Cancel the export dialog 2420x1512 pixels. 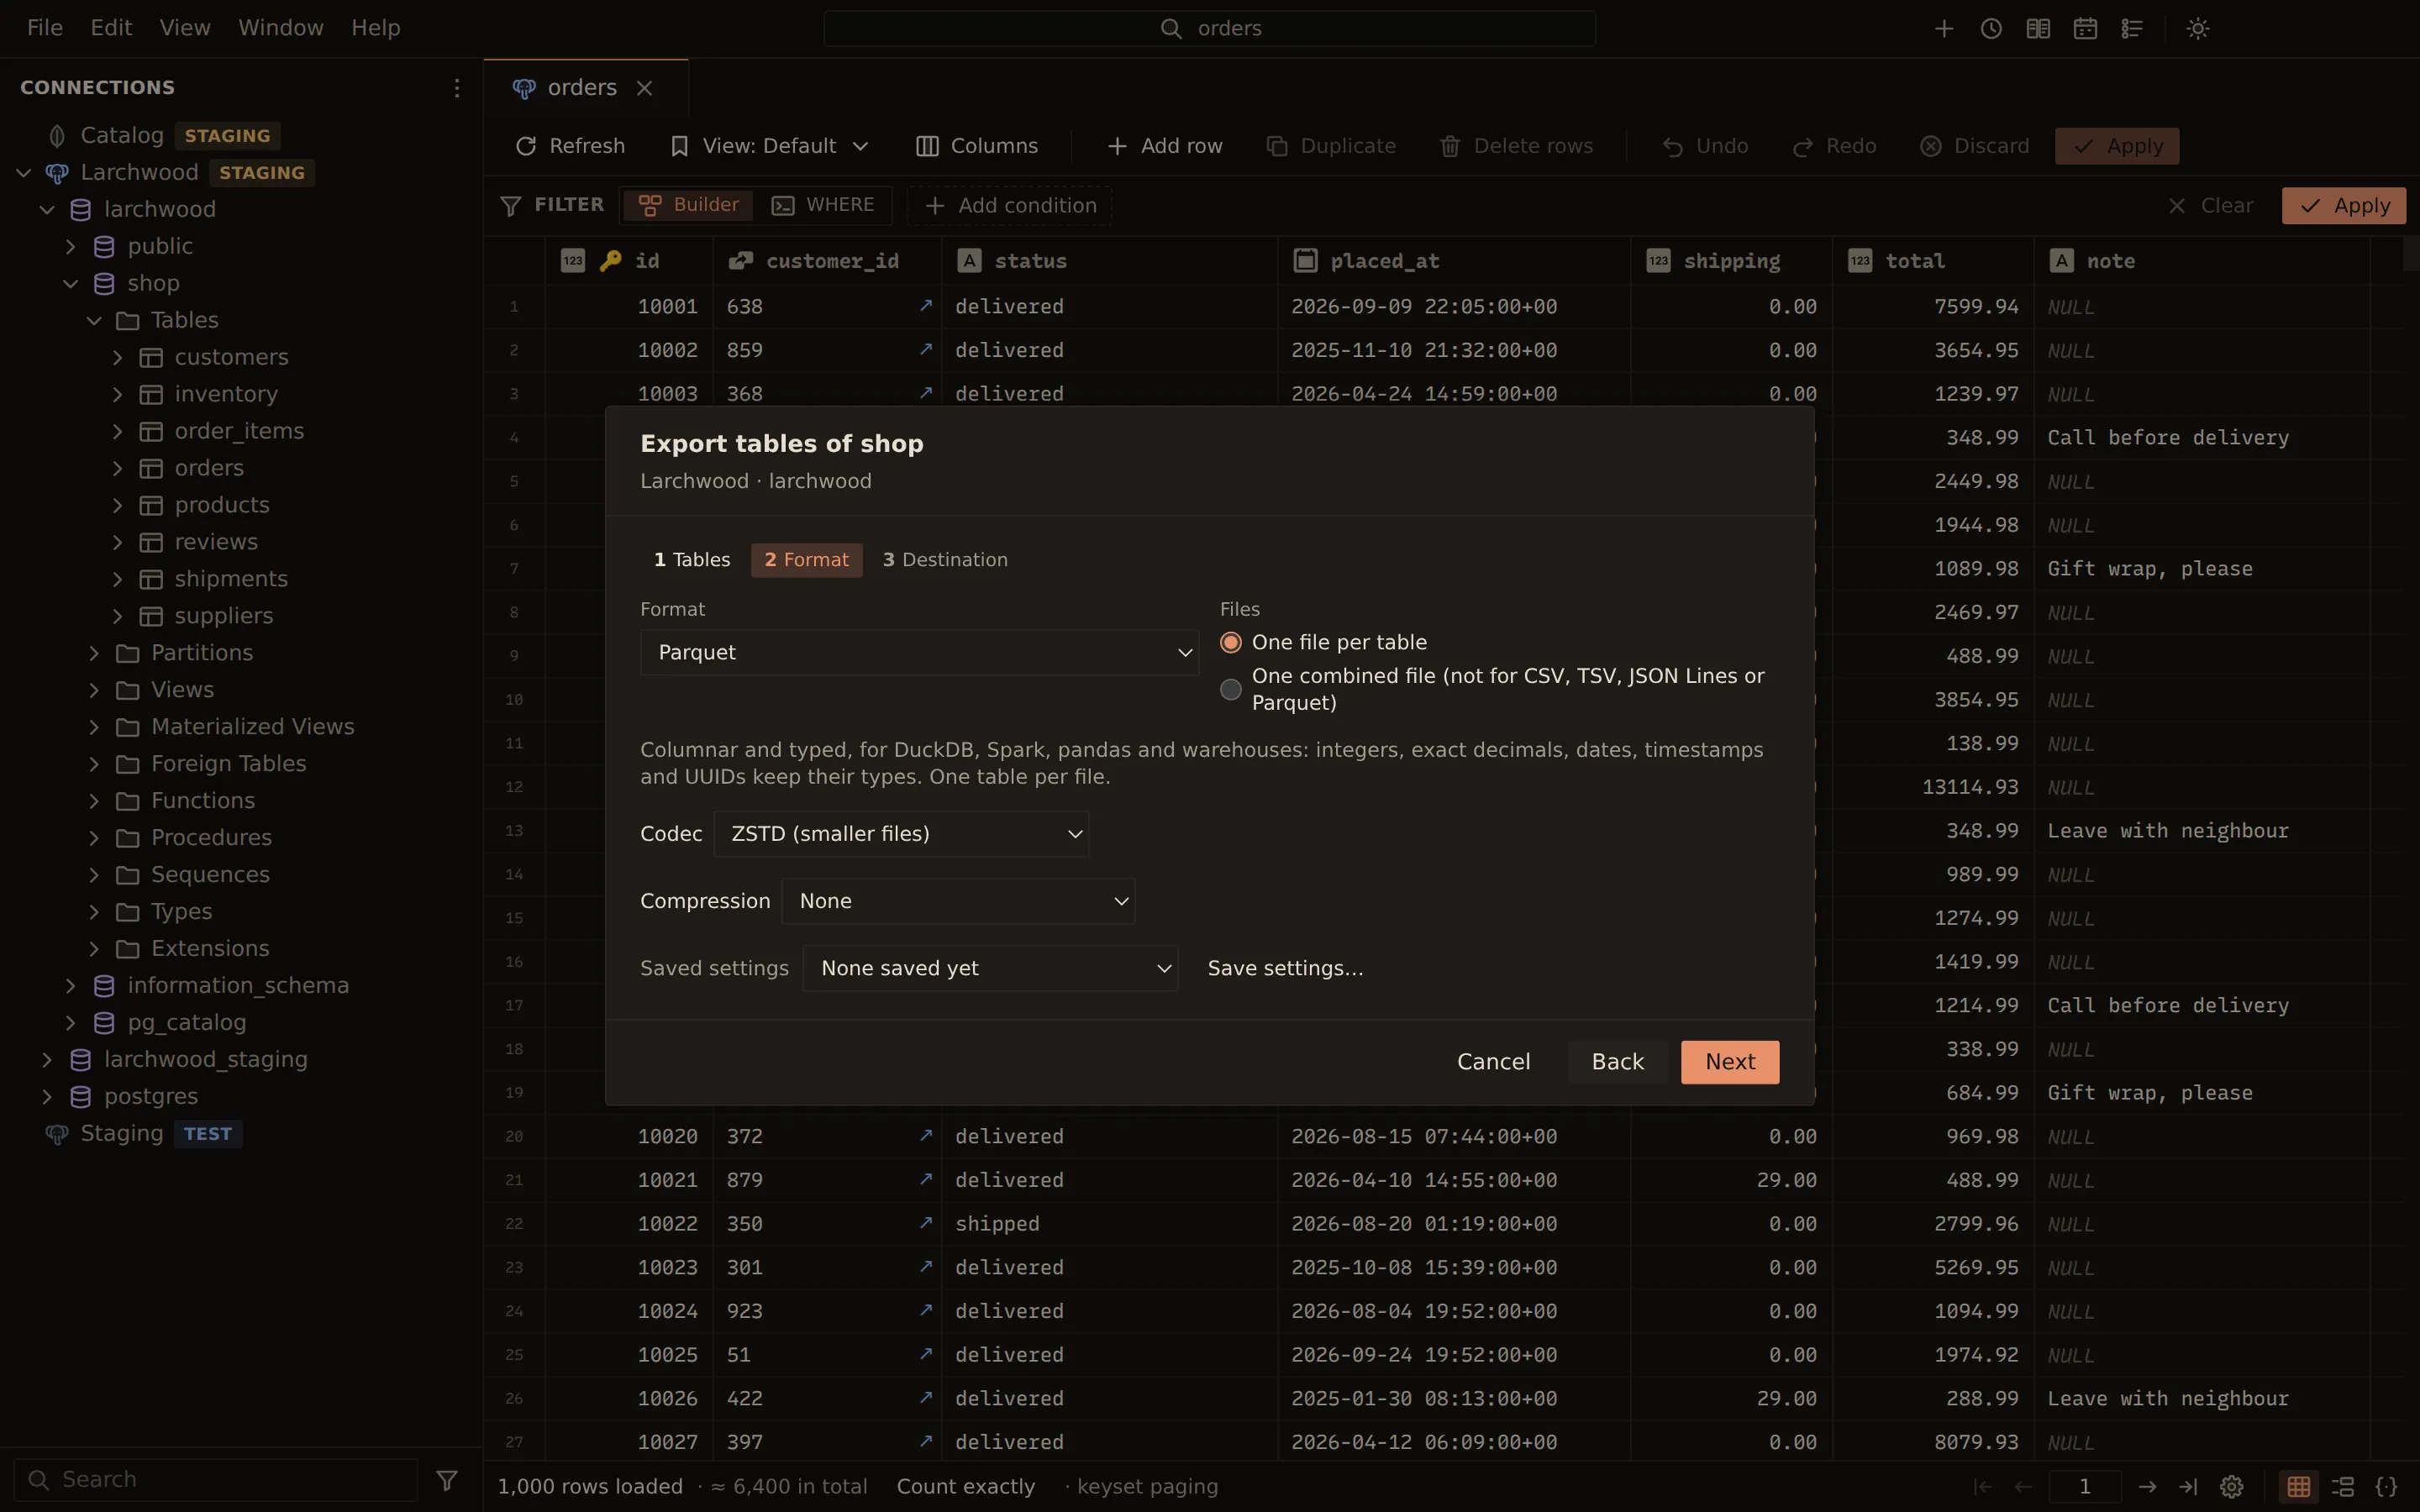1493,1062
